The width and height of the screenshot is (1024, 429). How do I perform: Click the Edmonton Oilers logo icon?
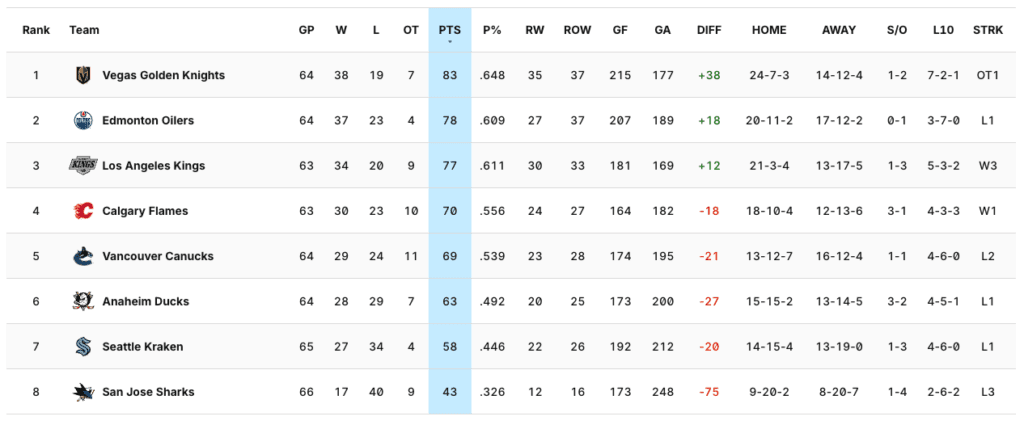83,120
